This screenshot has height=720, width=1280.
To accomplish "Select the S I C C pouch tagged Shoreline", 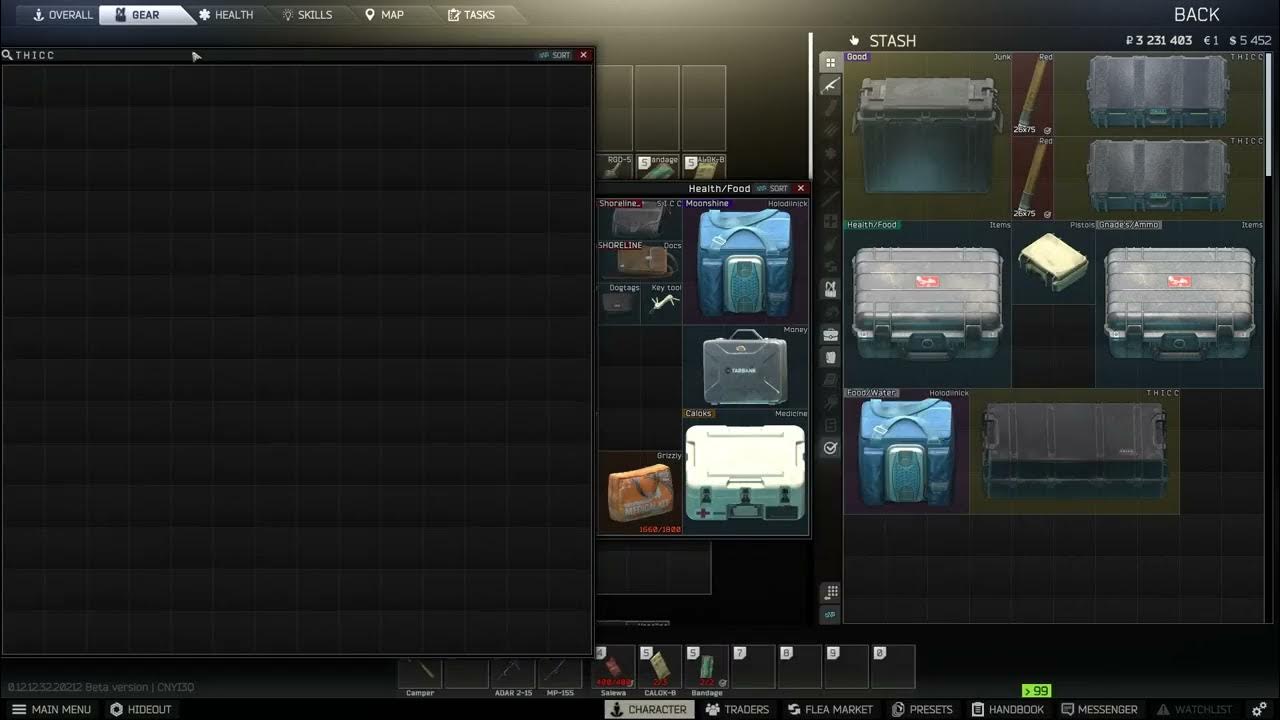I will click(640, 219).
